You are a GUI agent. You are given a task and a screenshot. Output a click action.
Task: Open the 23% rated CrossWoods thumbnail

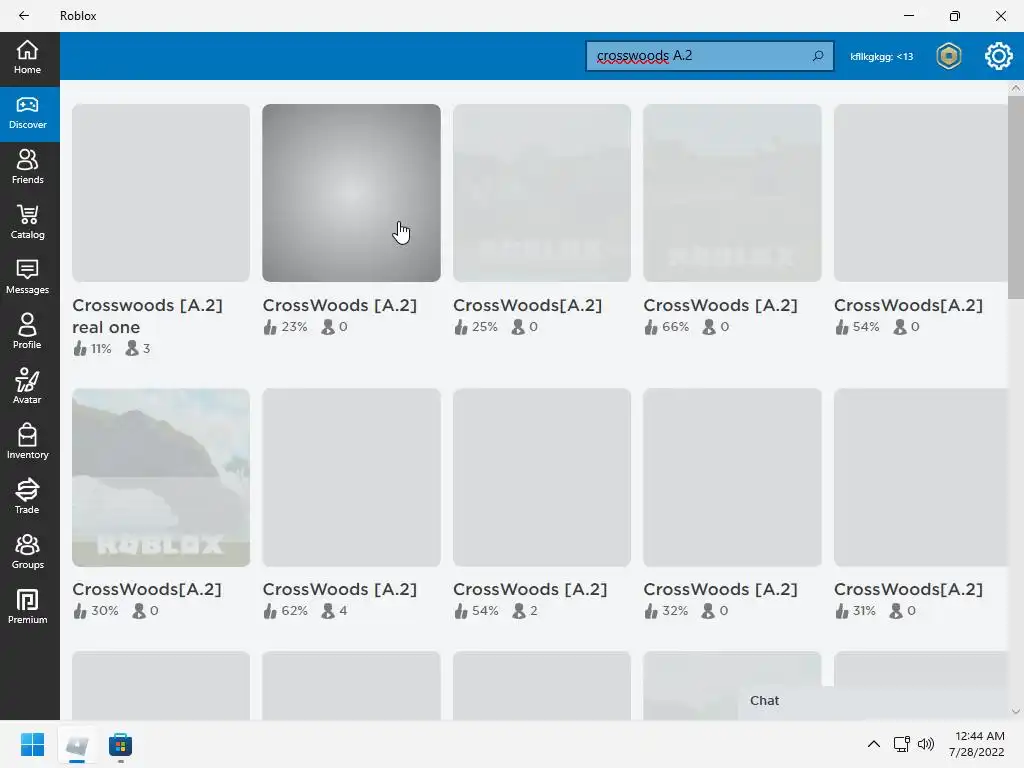[x=351, y=193]
